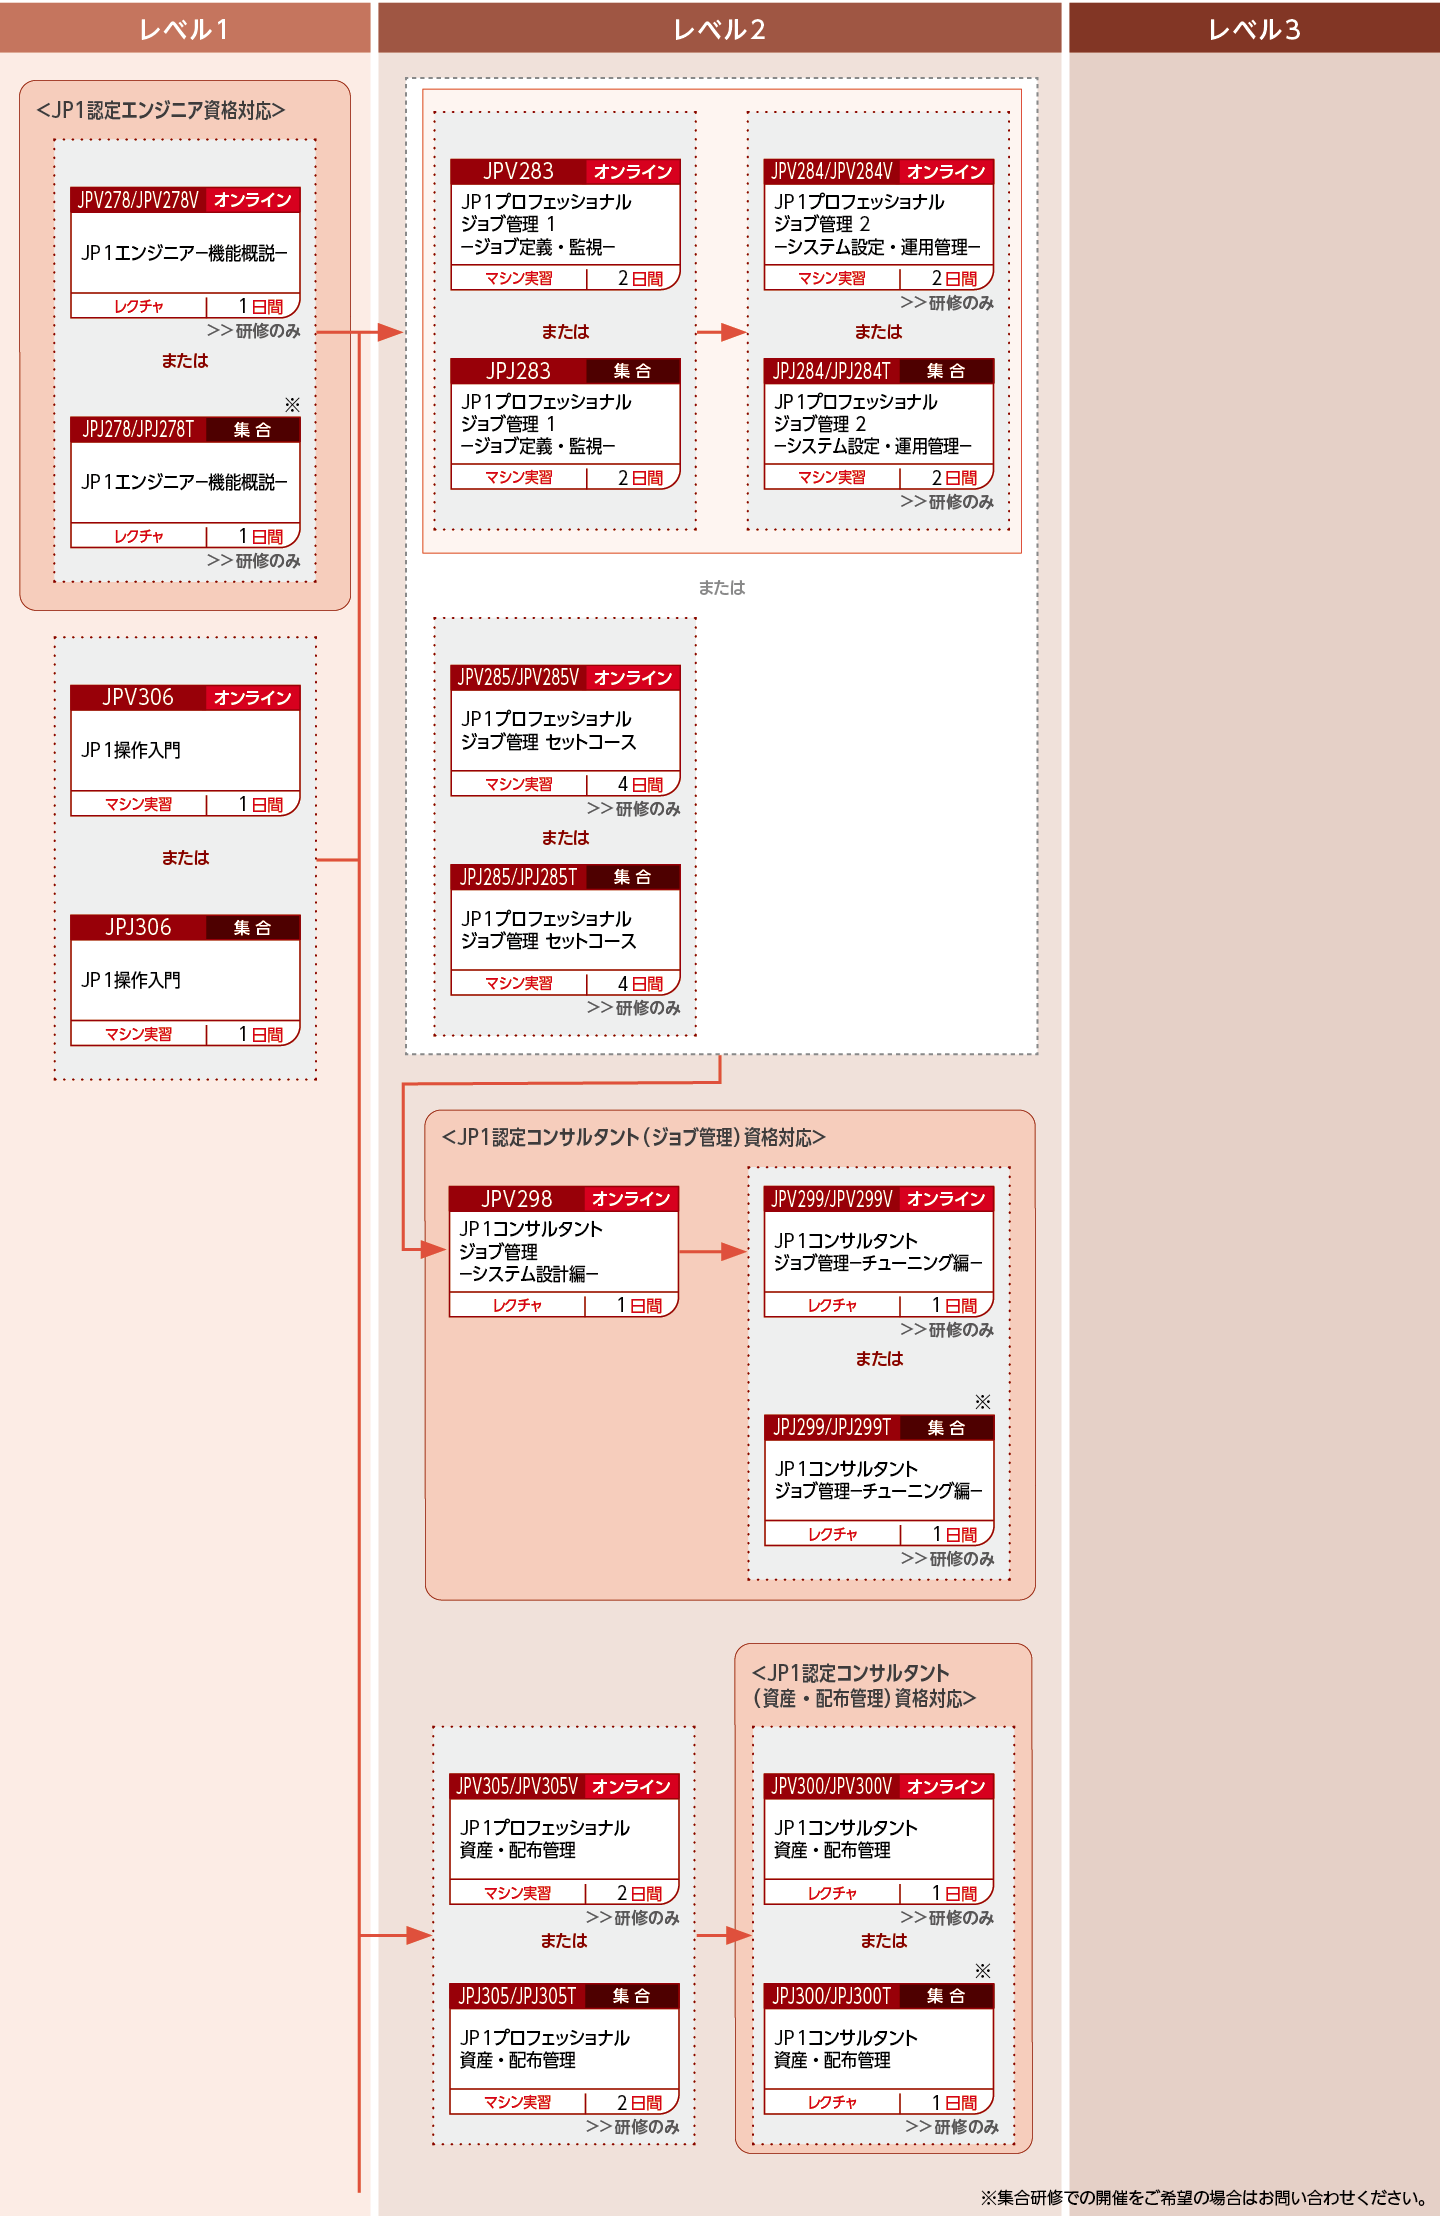The height and width of the screenshot is (2216, 1440).
Task: Click >>研修のみ below the JPJ284 card
Action: [947, 502]
